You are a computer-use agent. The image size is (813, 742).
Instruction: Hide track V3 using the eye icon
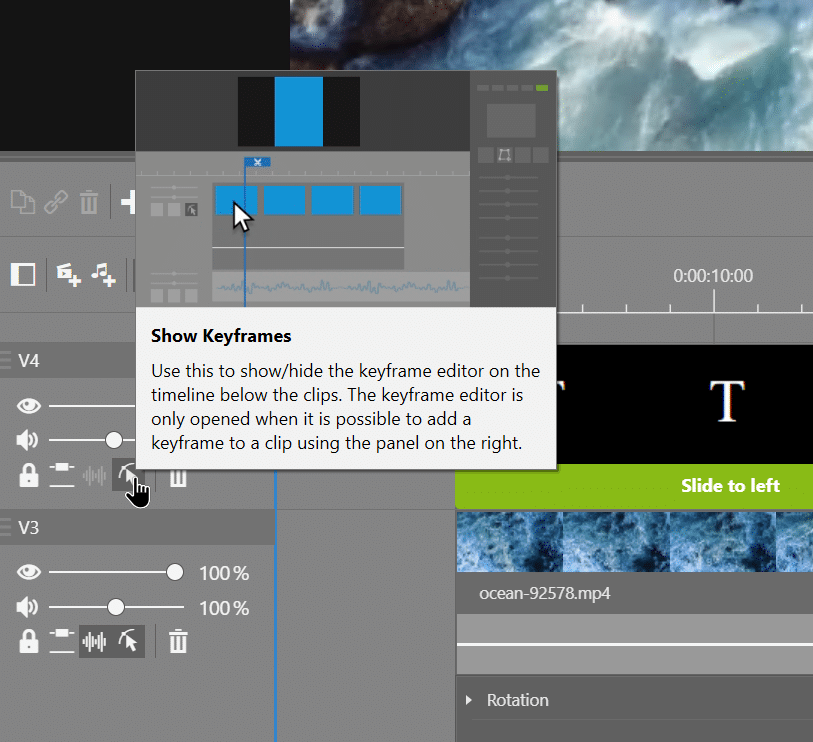coord(28,572)
